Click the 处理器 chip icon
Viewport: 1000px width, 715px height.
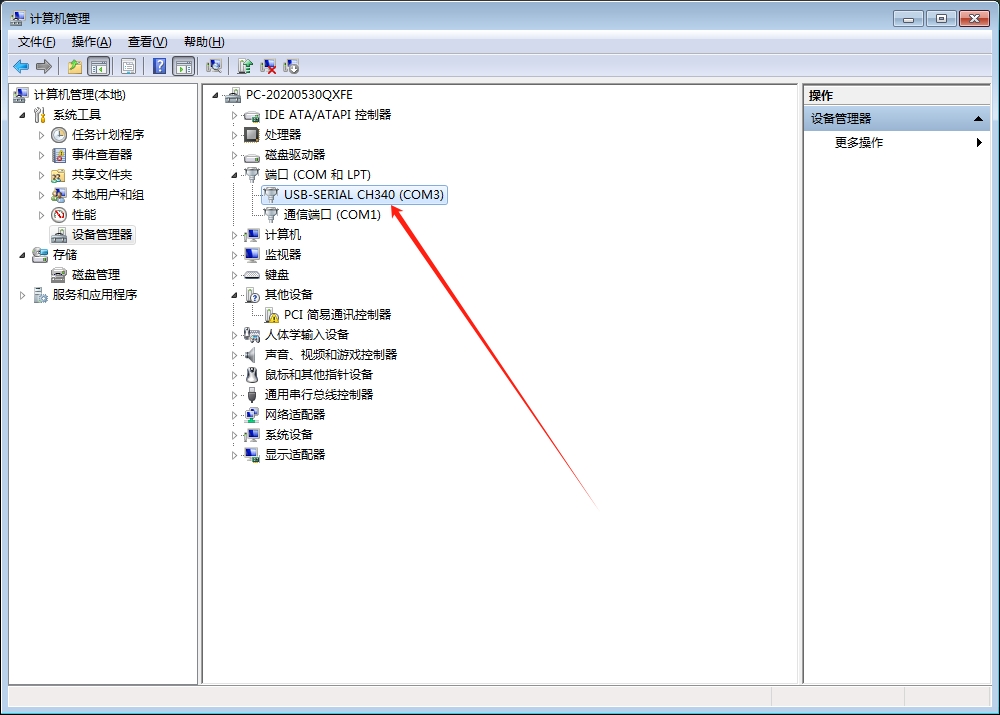click(x=252, y=135)
